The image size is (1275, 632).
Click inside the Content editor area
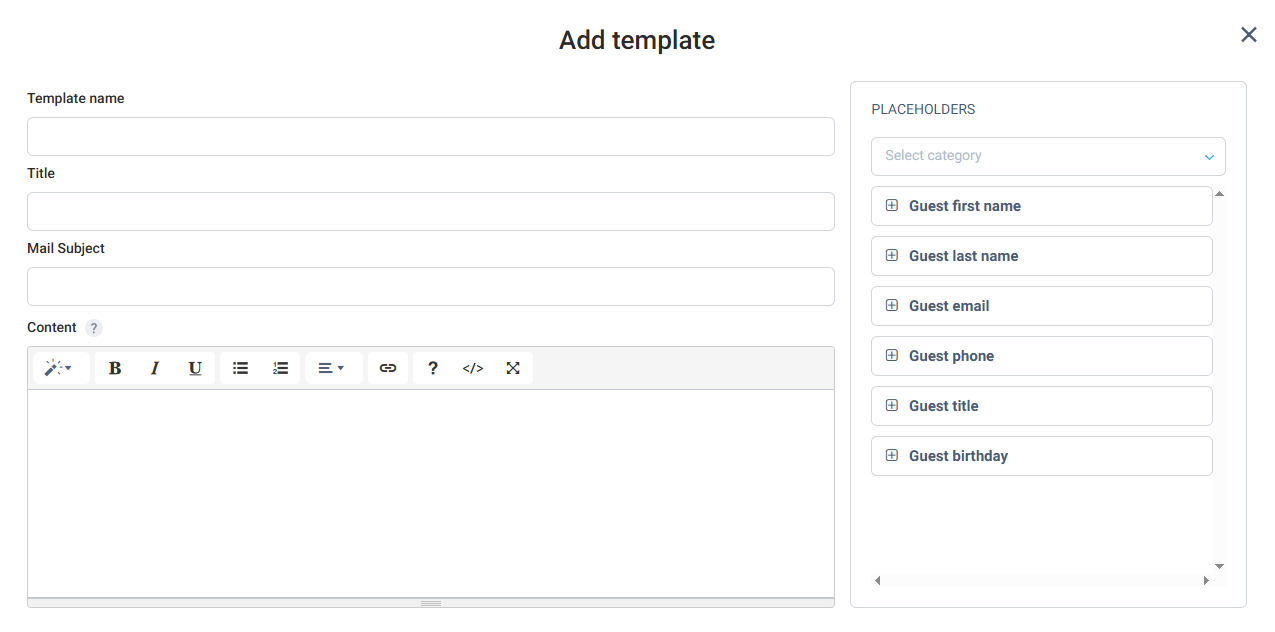click(431, 494)
